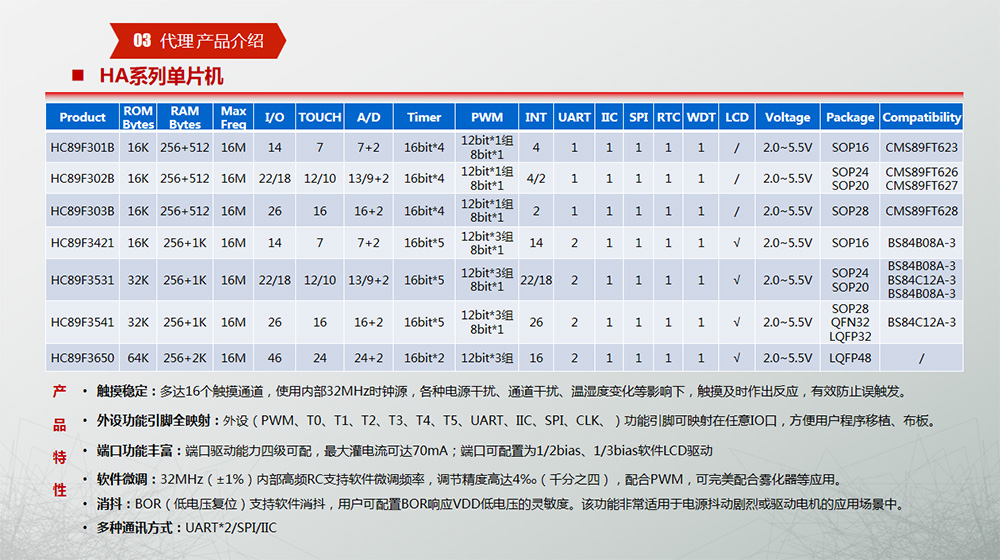Select product cell "HC89F302B"
This screenshot has width=1000, height=560.
point(82,179)
